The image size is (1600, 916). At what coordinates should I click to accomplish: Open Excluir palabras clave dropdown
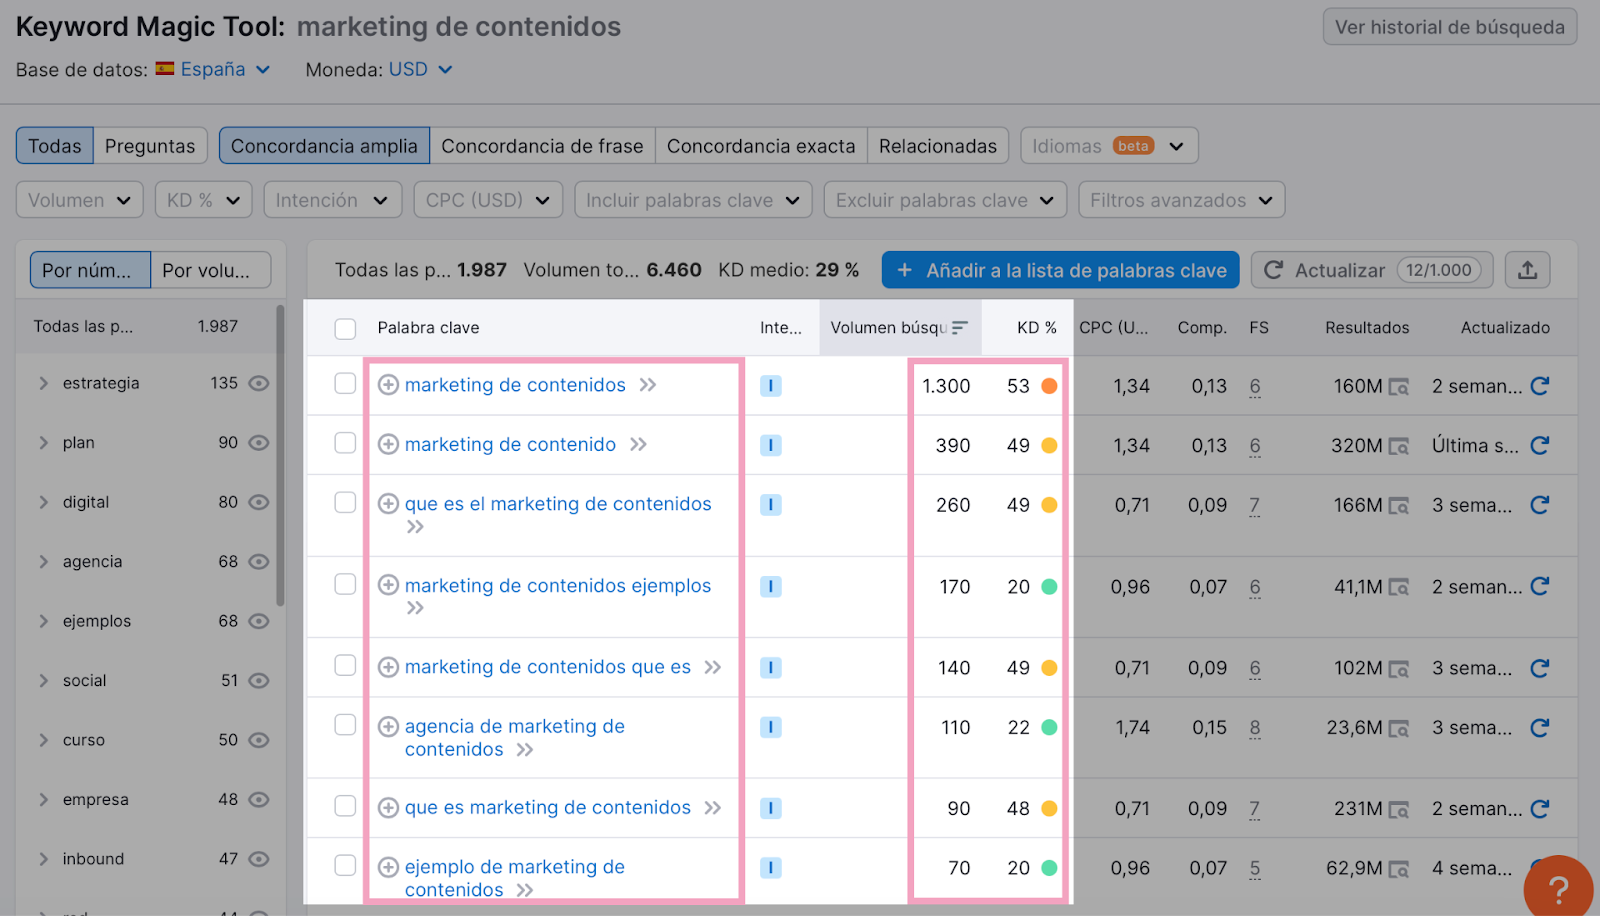[x=945, y=200]
